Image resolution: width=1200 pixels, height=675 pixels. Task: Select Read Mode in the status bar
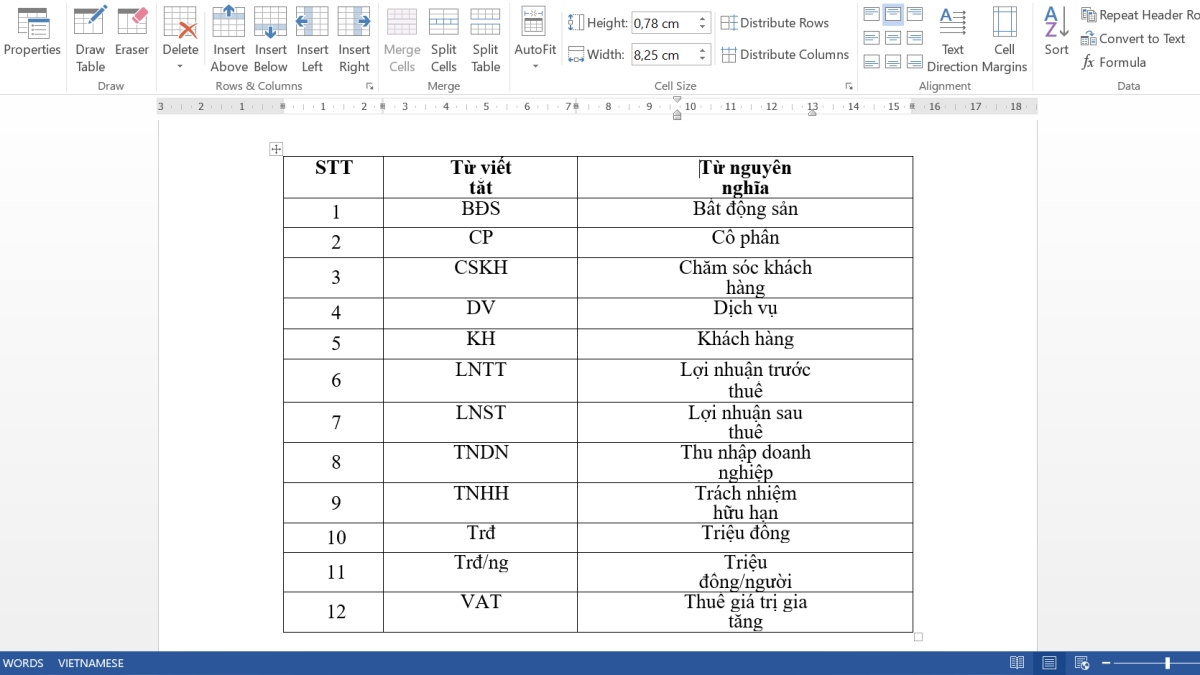(1017, 662)
